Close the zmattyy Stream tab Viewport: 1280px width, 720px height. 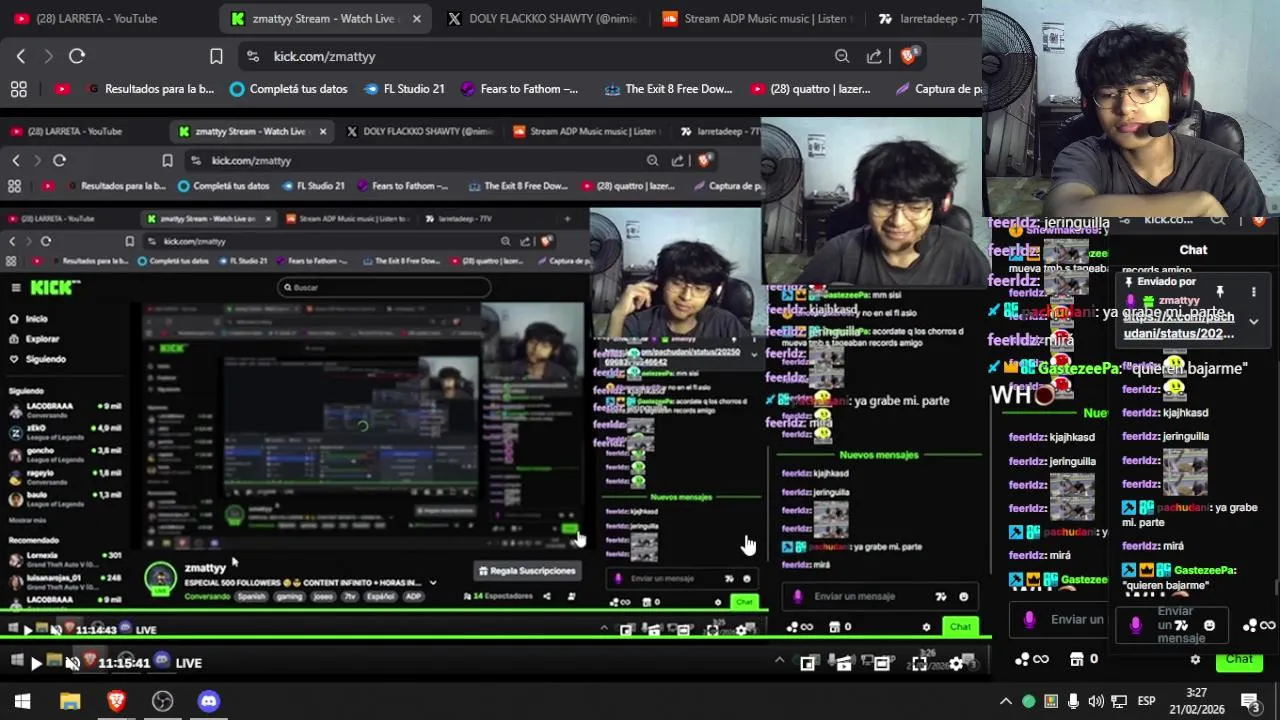pyautogui.click(x=416, y=18)
